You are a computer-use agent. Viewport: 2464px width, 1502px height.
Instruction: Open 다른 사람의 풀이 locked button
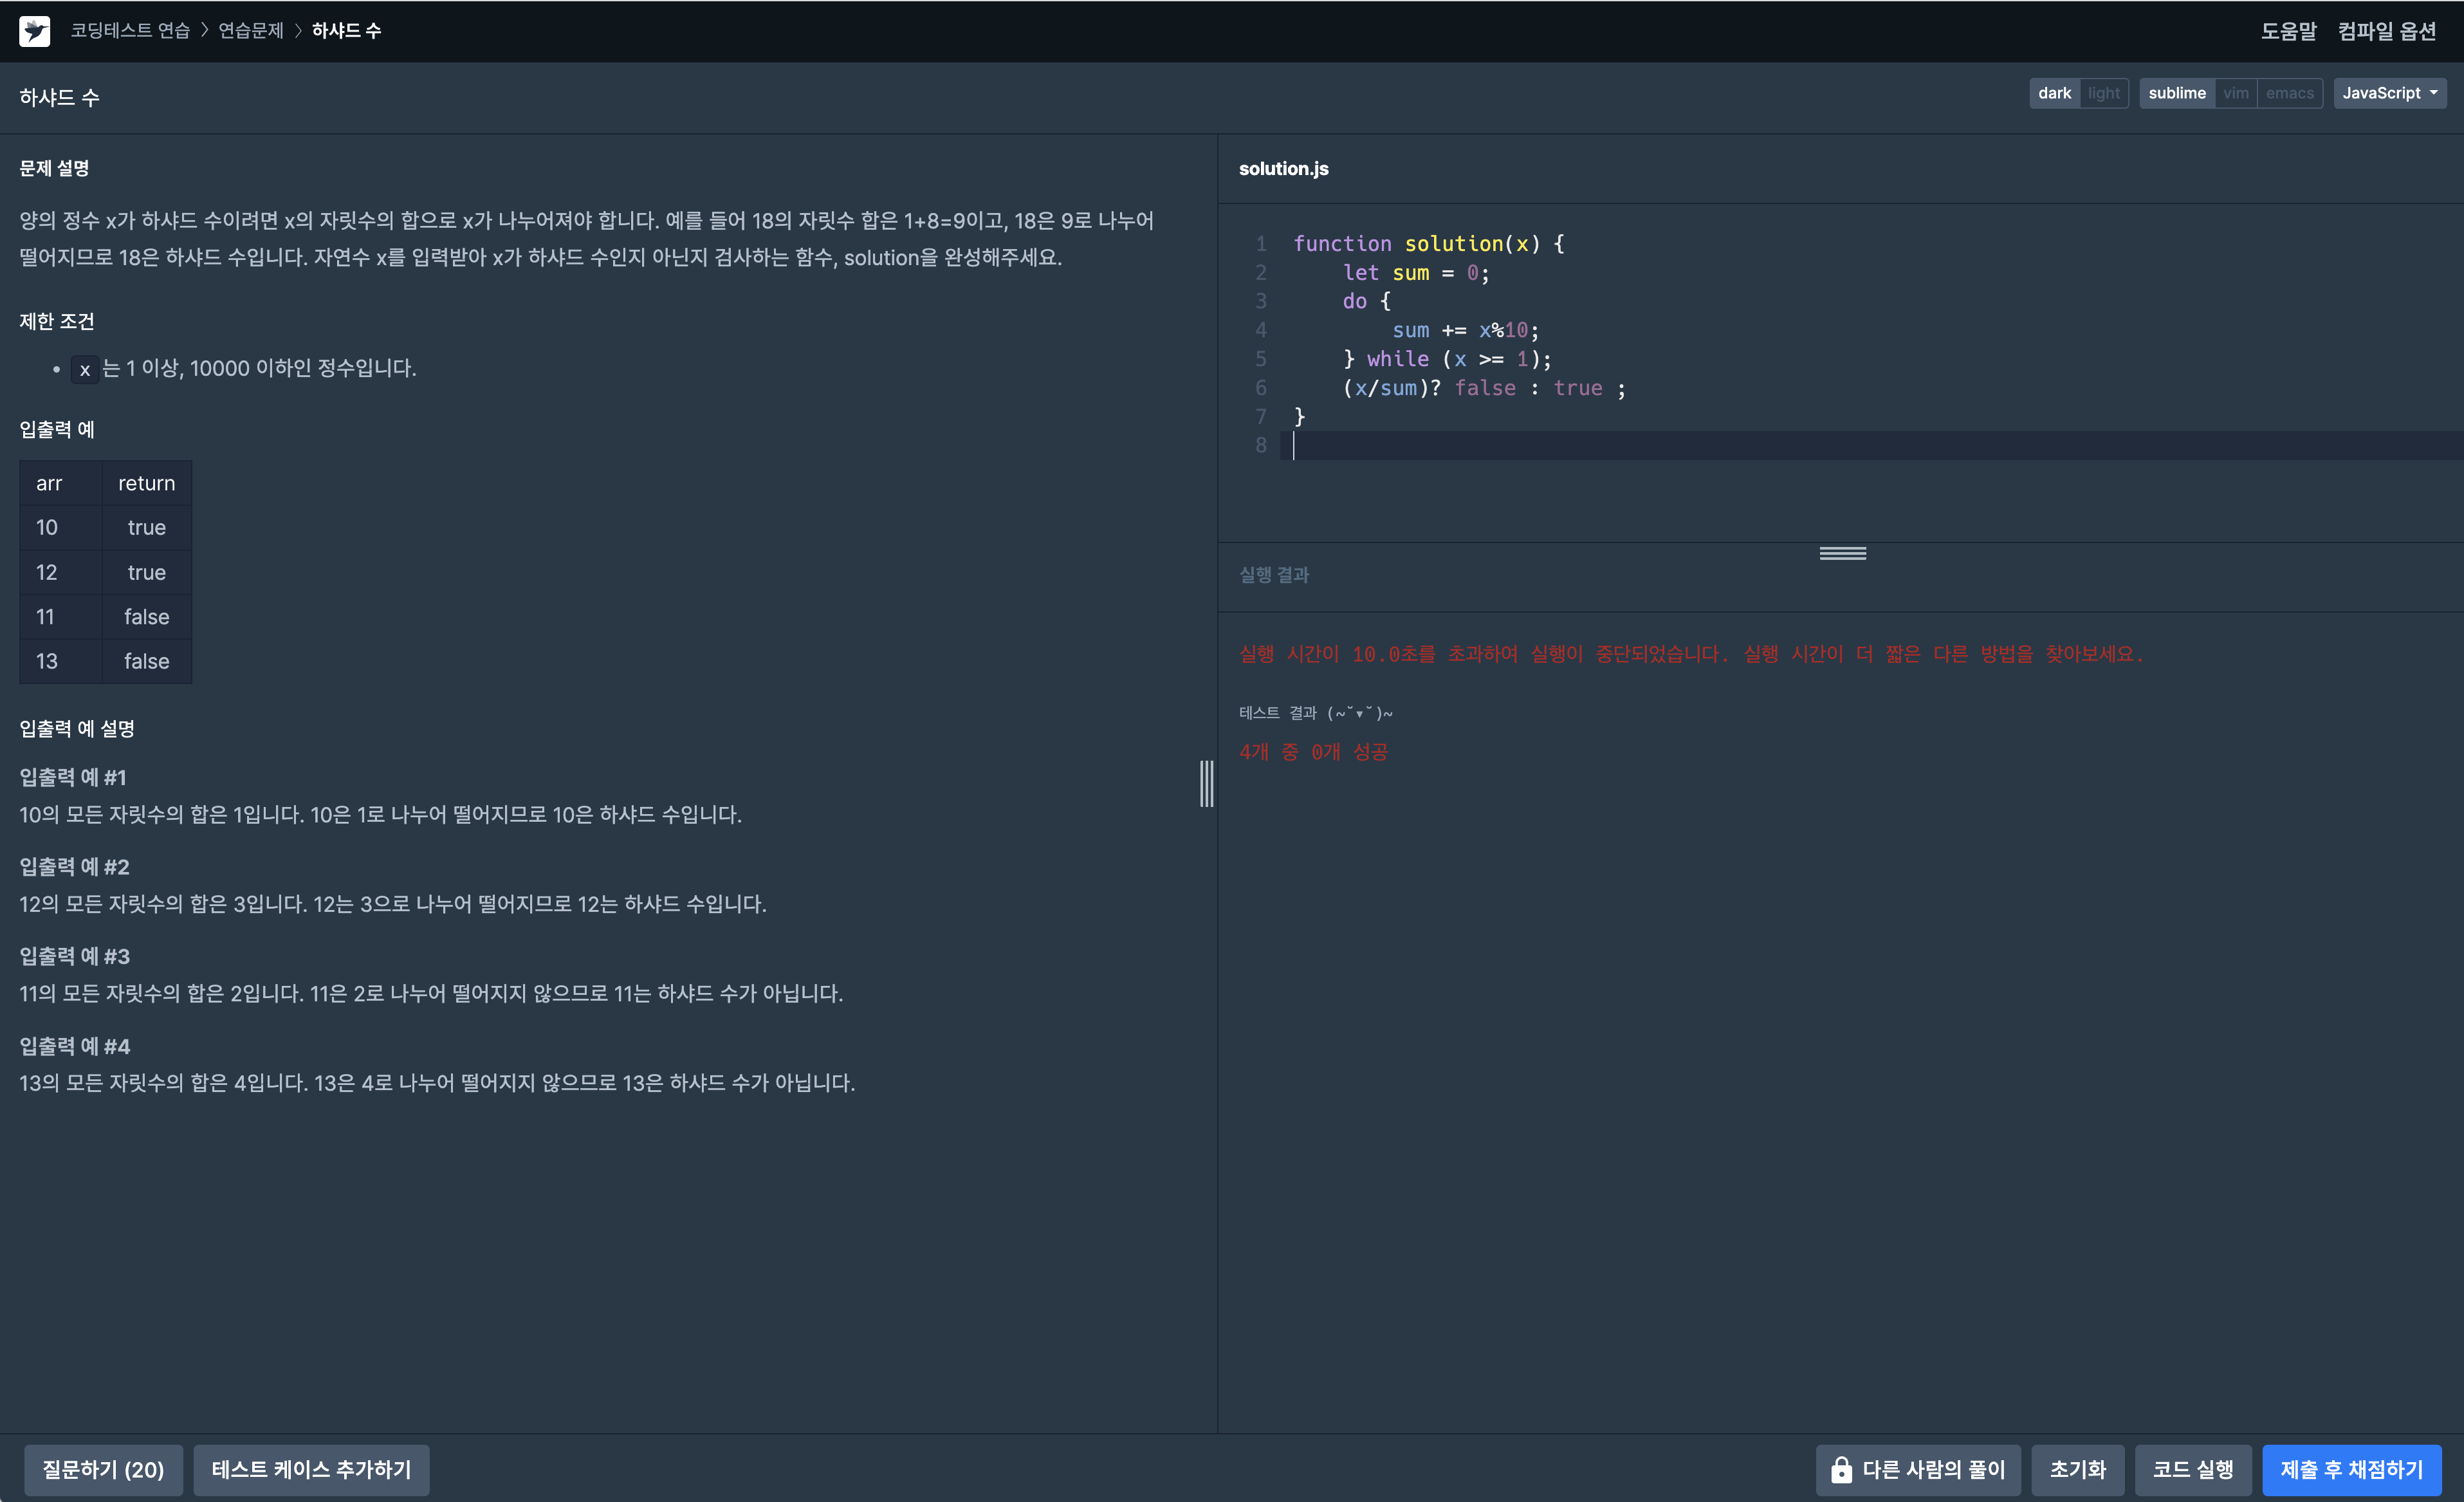pyautogui.click(x=1918, y=1469)
